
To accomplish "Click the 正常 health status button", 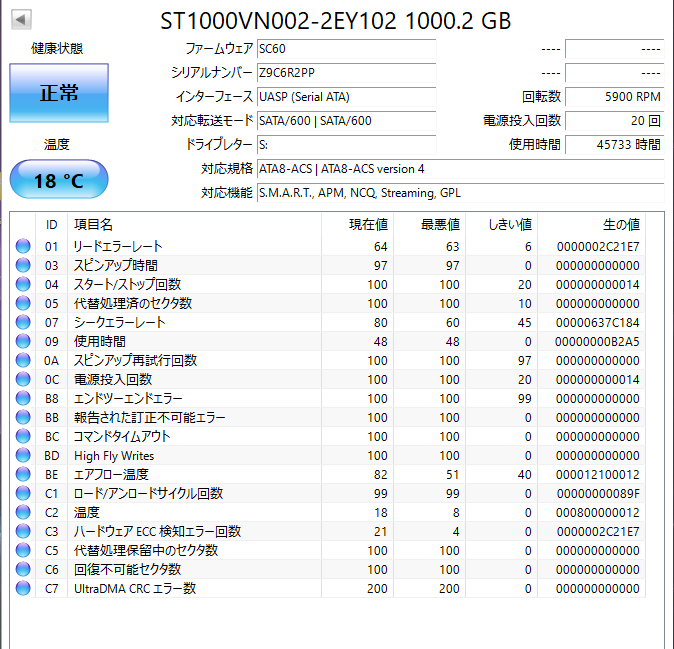I will (x=58, y=94).
